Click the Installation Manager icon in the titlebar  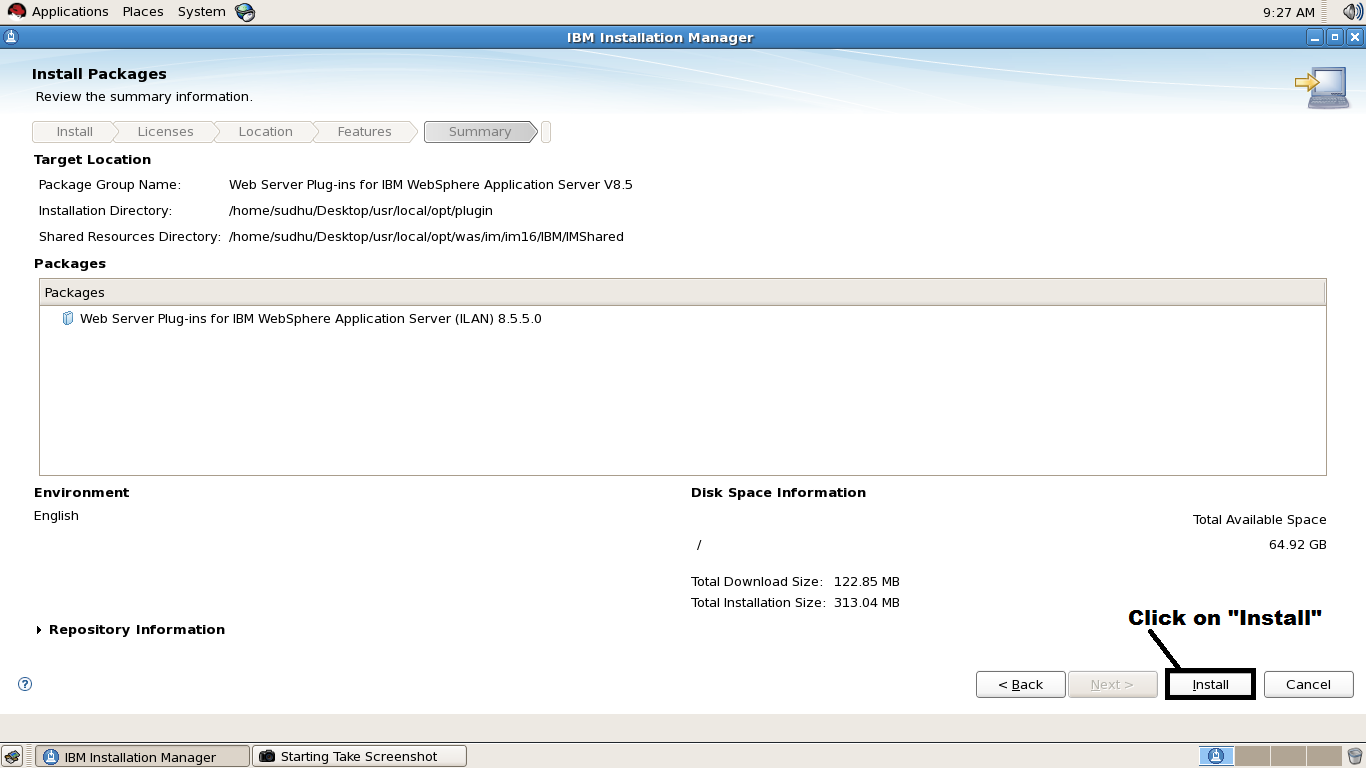coord(9,36)
